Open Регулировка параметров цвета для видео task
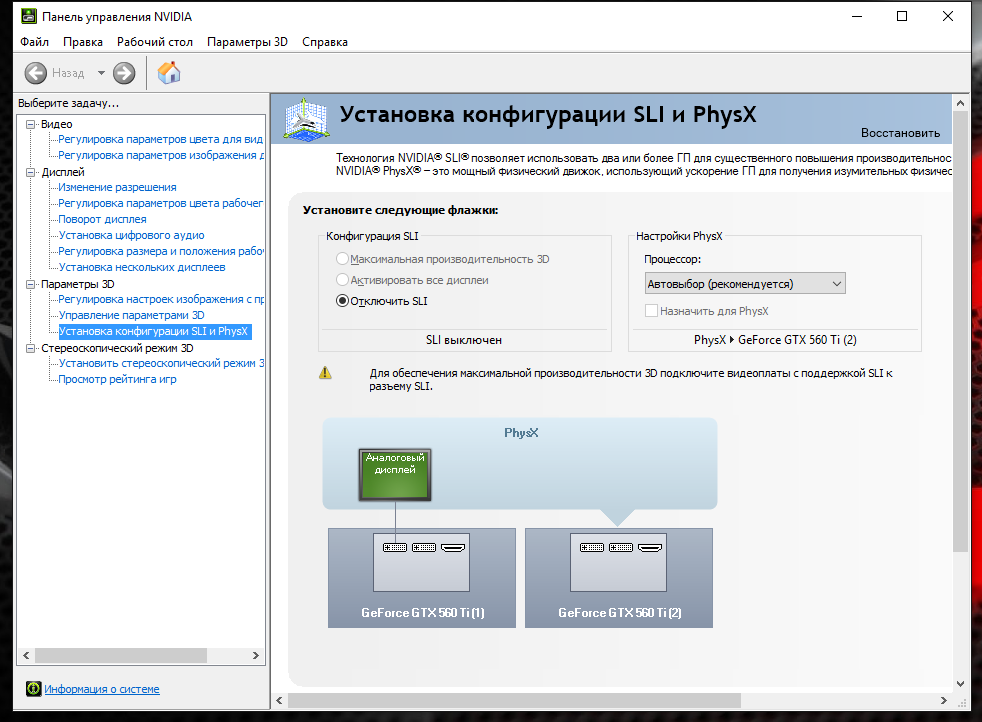This screenshot has width=982, height=722. 161,139
